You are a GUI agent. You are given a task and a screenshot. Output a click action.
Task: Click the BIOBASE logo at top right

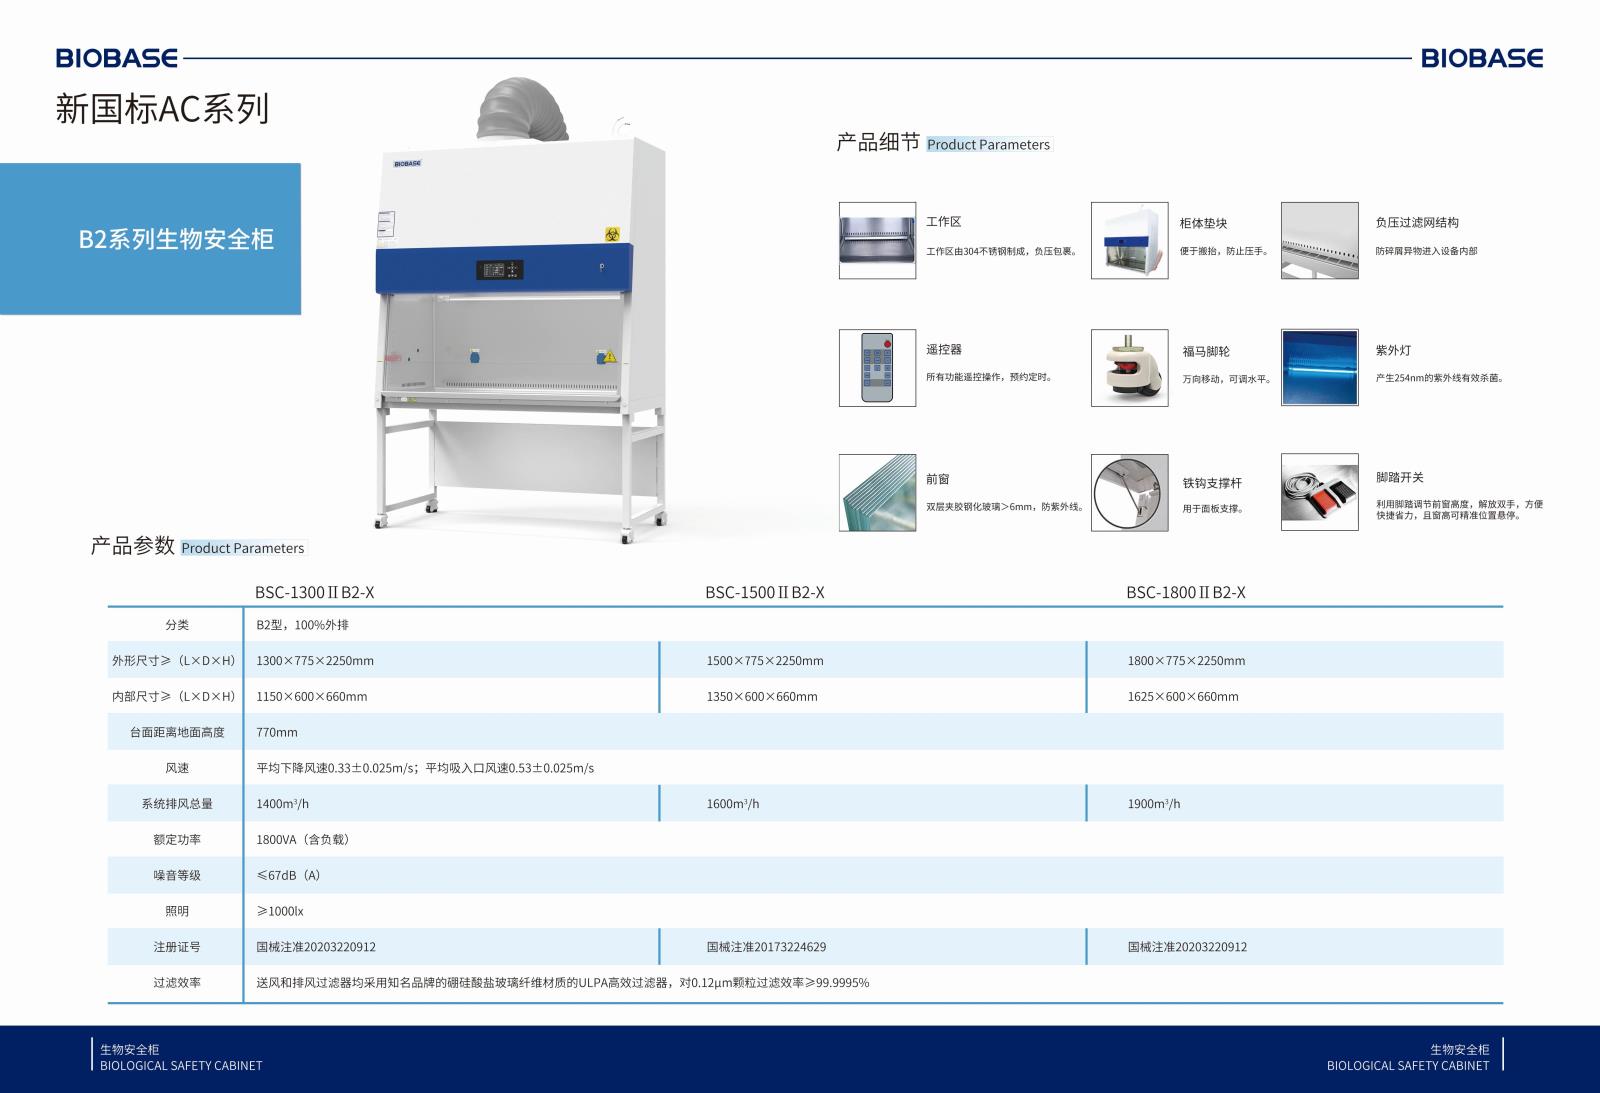[1482, 58]
